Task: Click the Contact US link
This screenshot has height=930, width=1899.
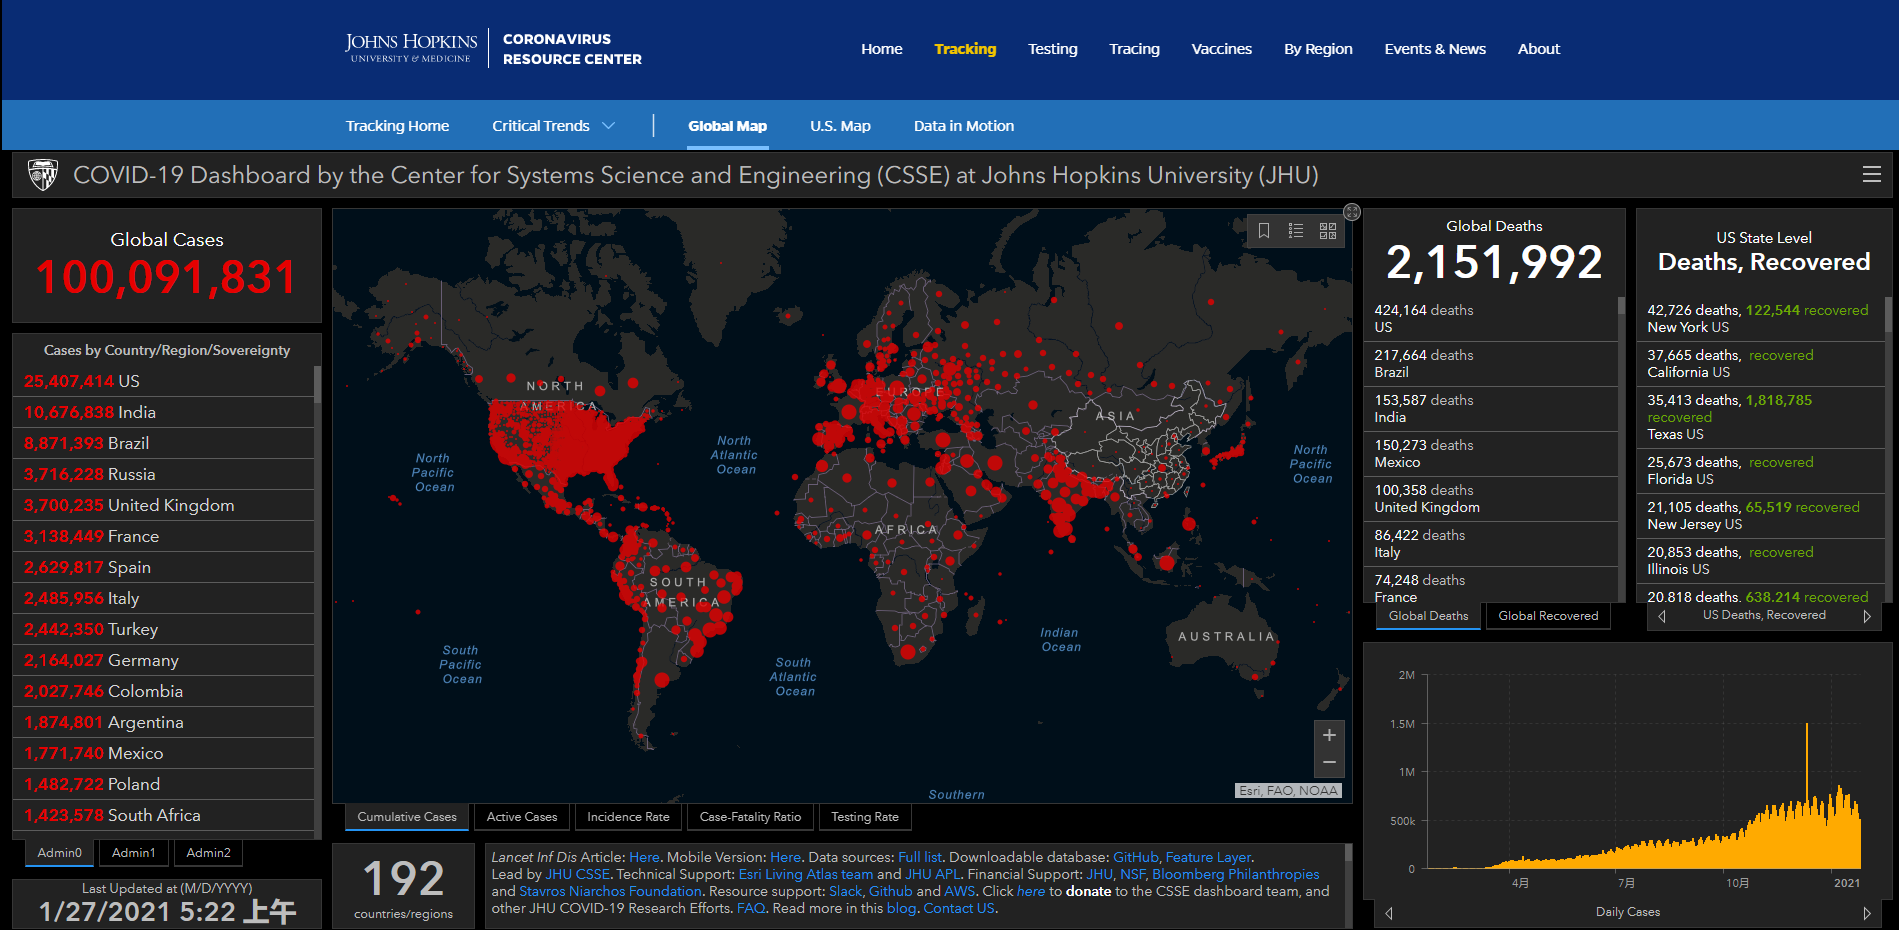Action: click(959, 908)
